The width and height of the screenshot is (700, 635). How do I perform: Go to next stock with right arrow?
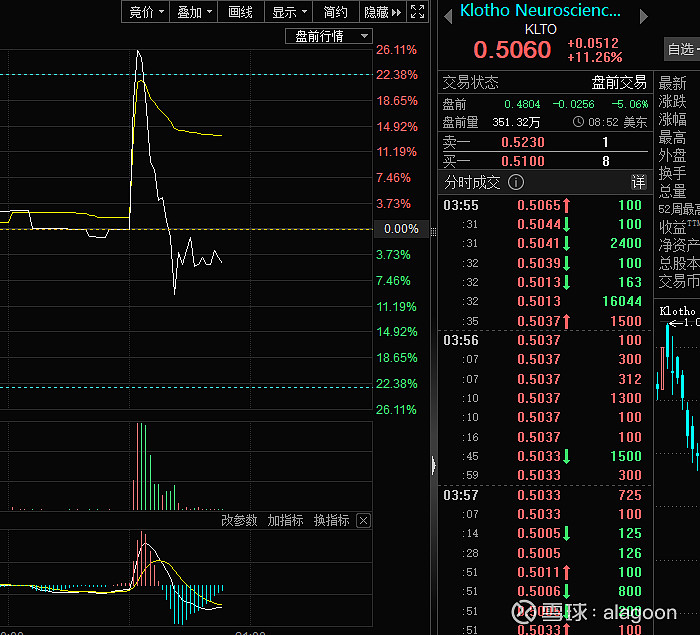tap(643, 17)
